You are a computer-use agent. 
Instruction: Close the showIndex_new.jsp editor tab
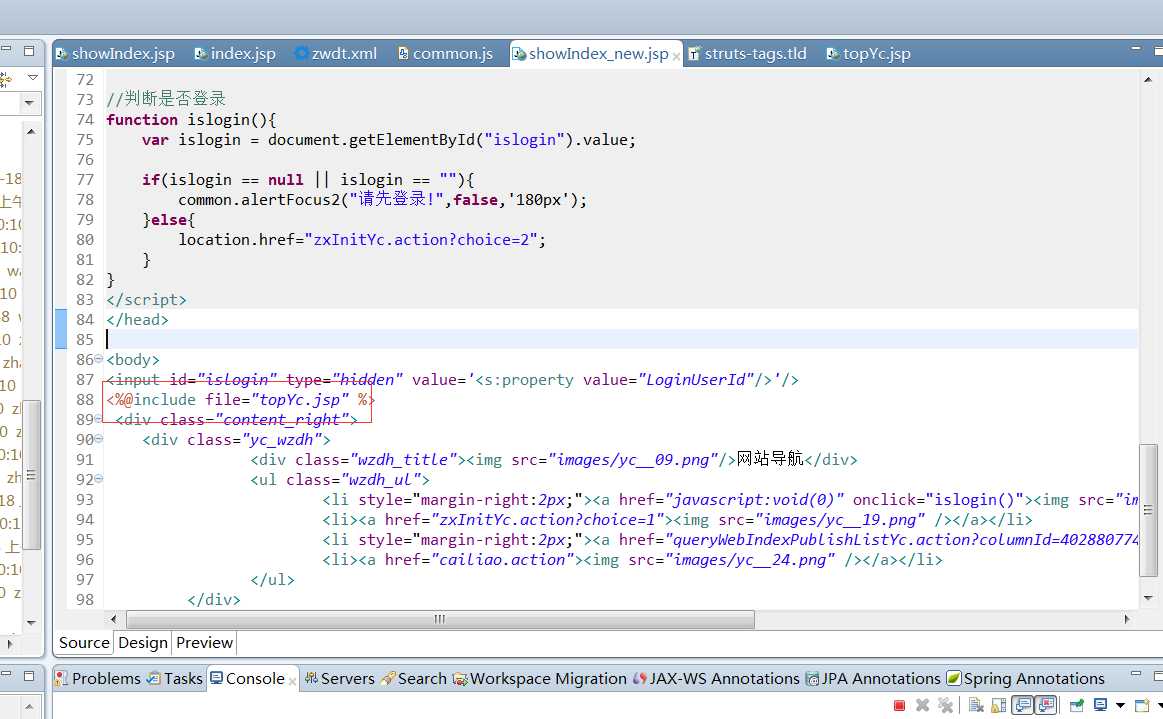676,56
